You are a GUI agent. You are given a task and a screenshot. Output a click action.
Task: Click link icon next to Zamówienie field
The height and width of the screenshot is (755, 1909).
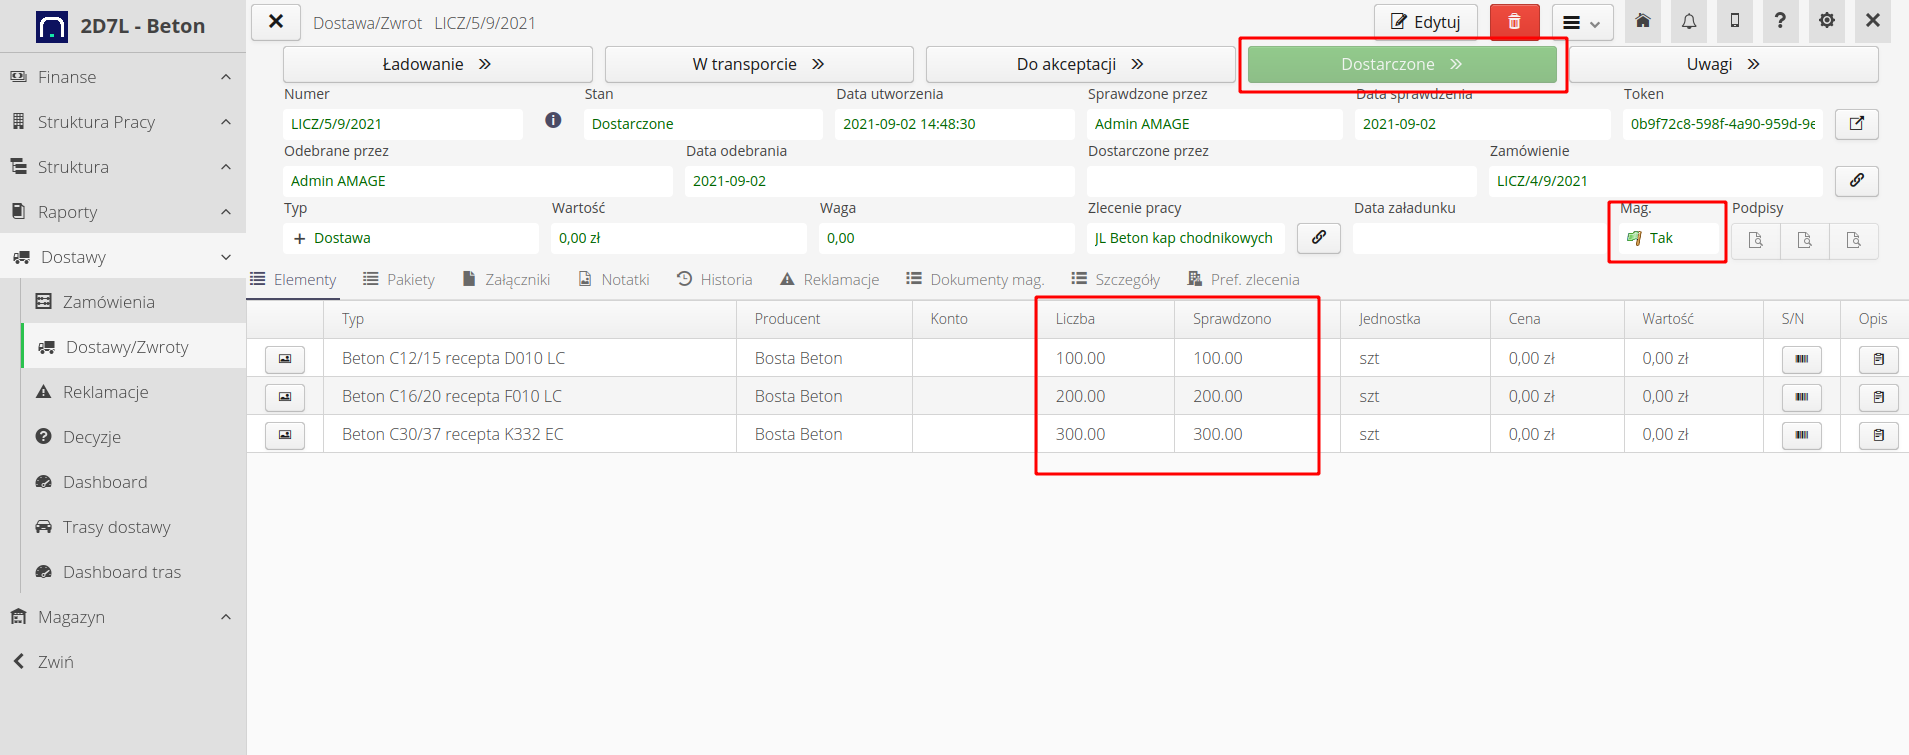1857,181
